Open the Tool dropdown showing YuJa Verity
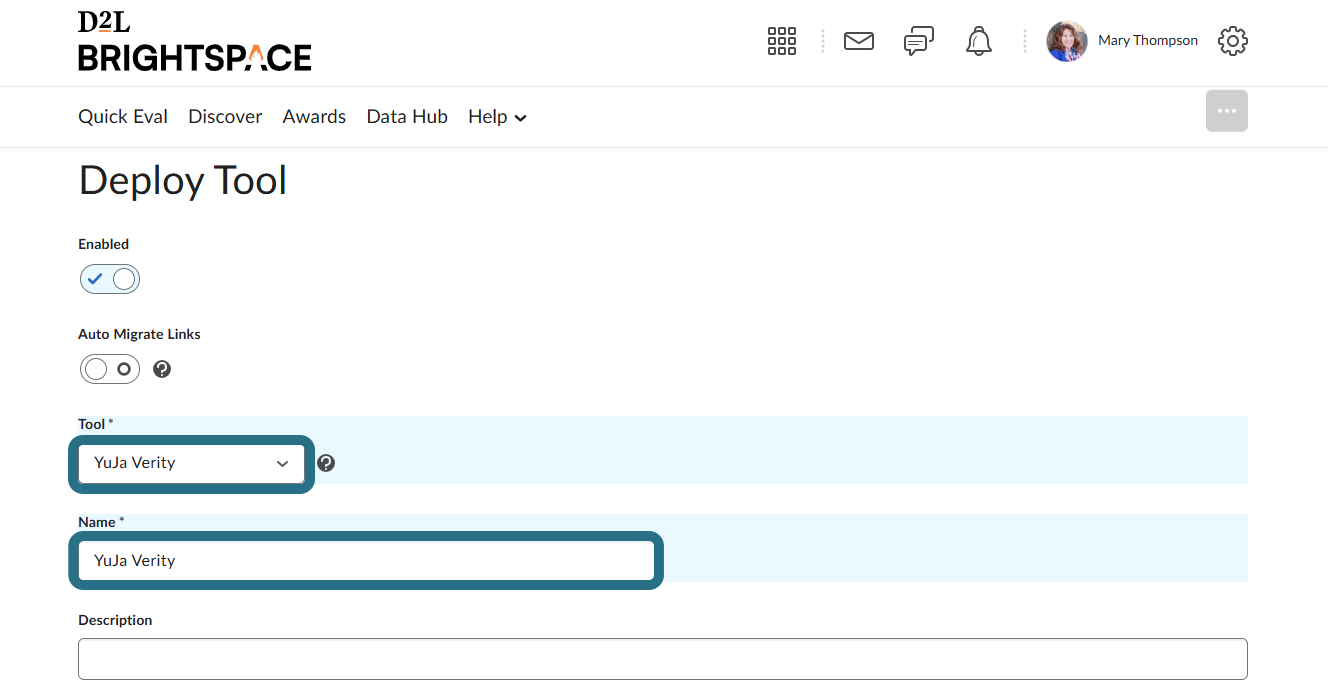This screenshot has height=695, width=1328. [x=191, y=463]
